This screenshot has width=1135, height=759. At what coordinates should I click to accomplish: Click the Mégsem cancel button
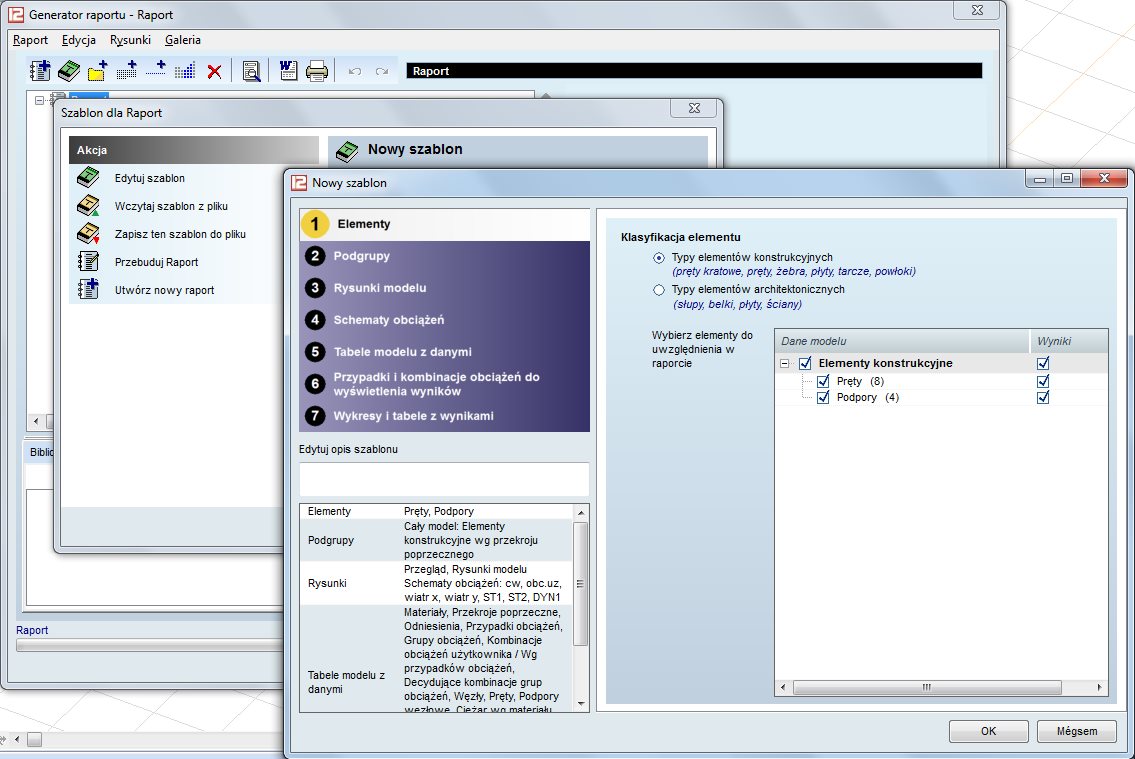click(x=1076, y=731)
